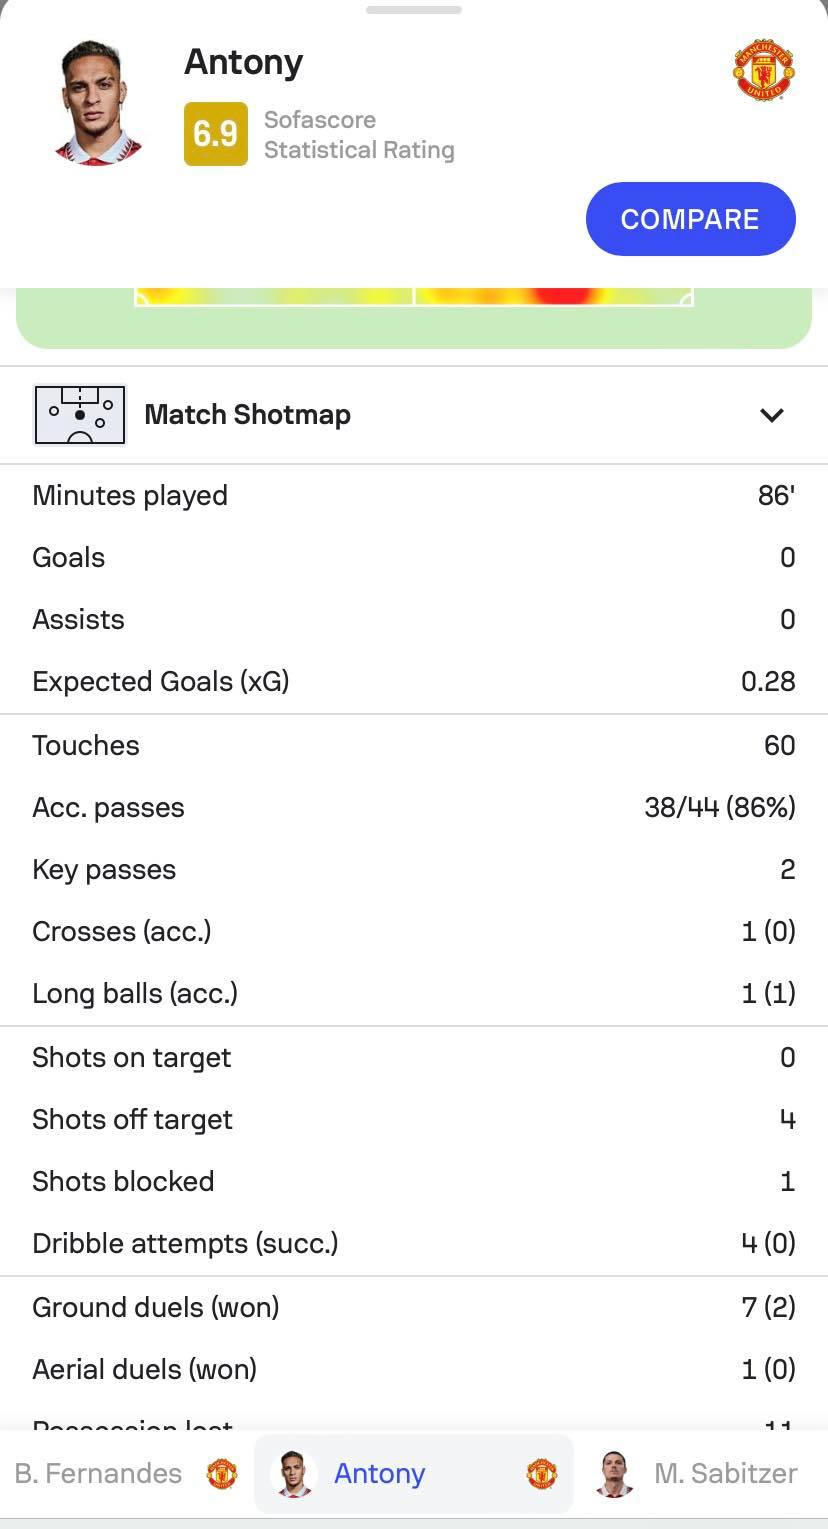
Task: Tap the drag handle at sheet top
Action: (414, 10)
